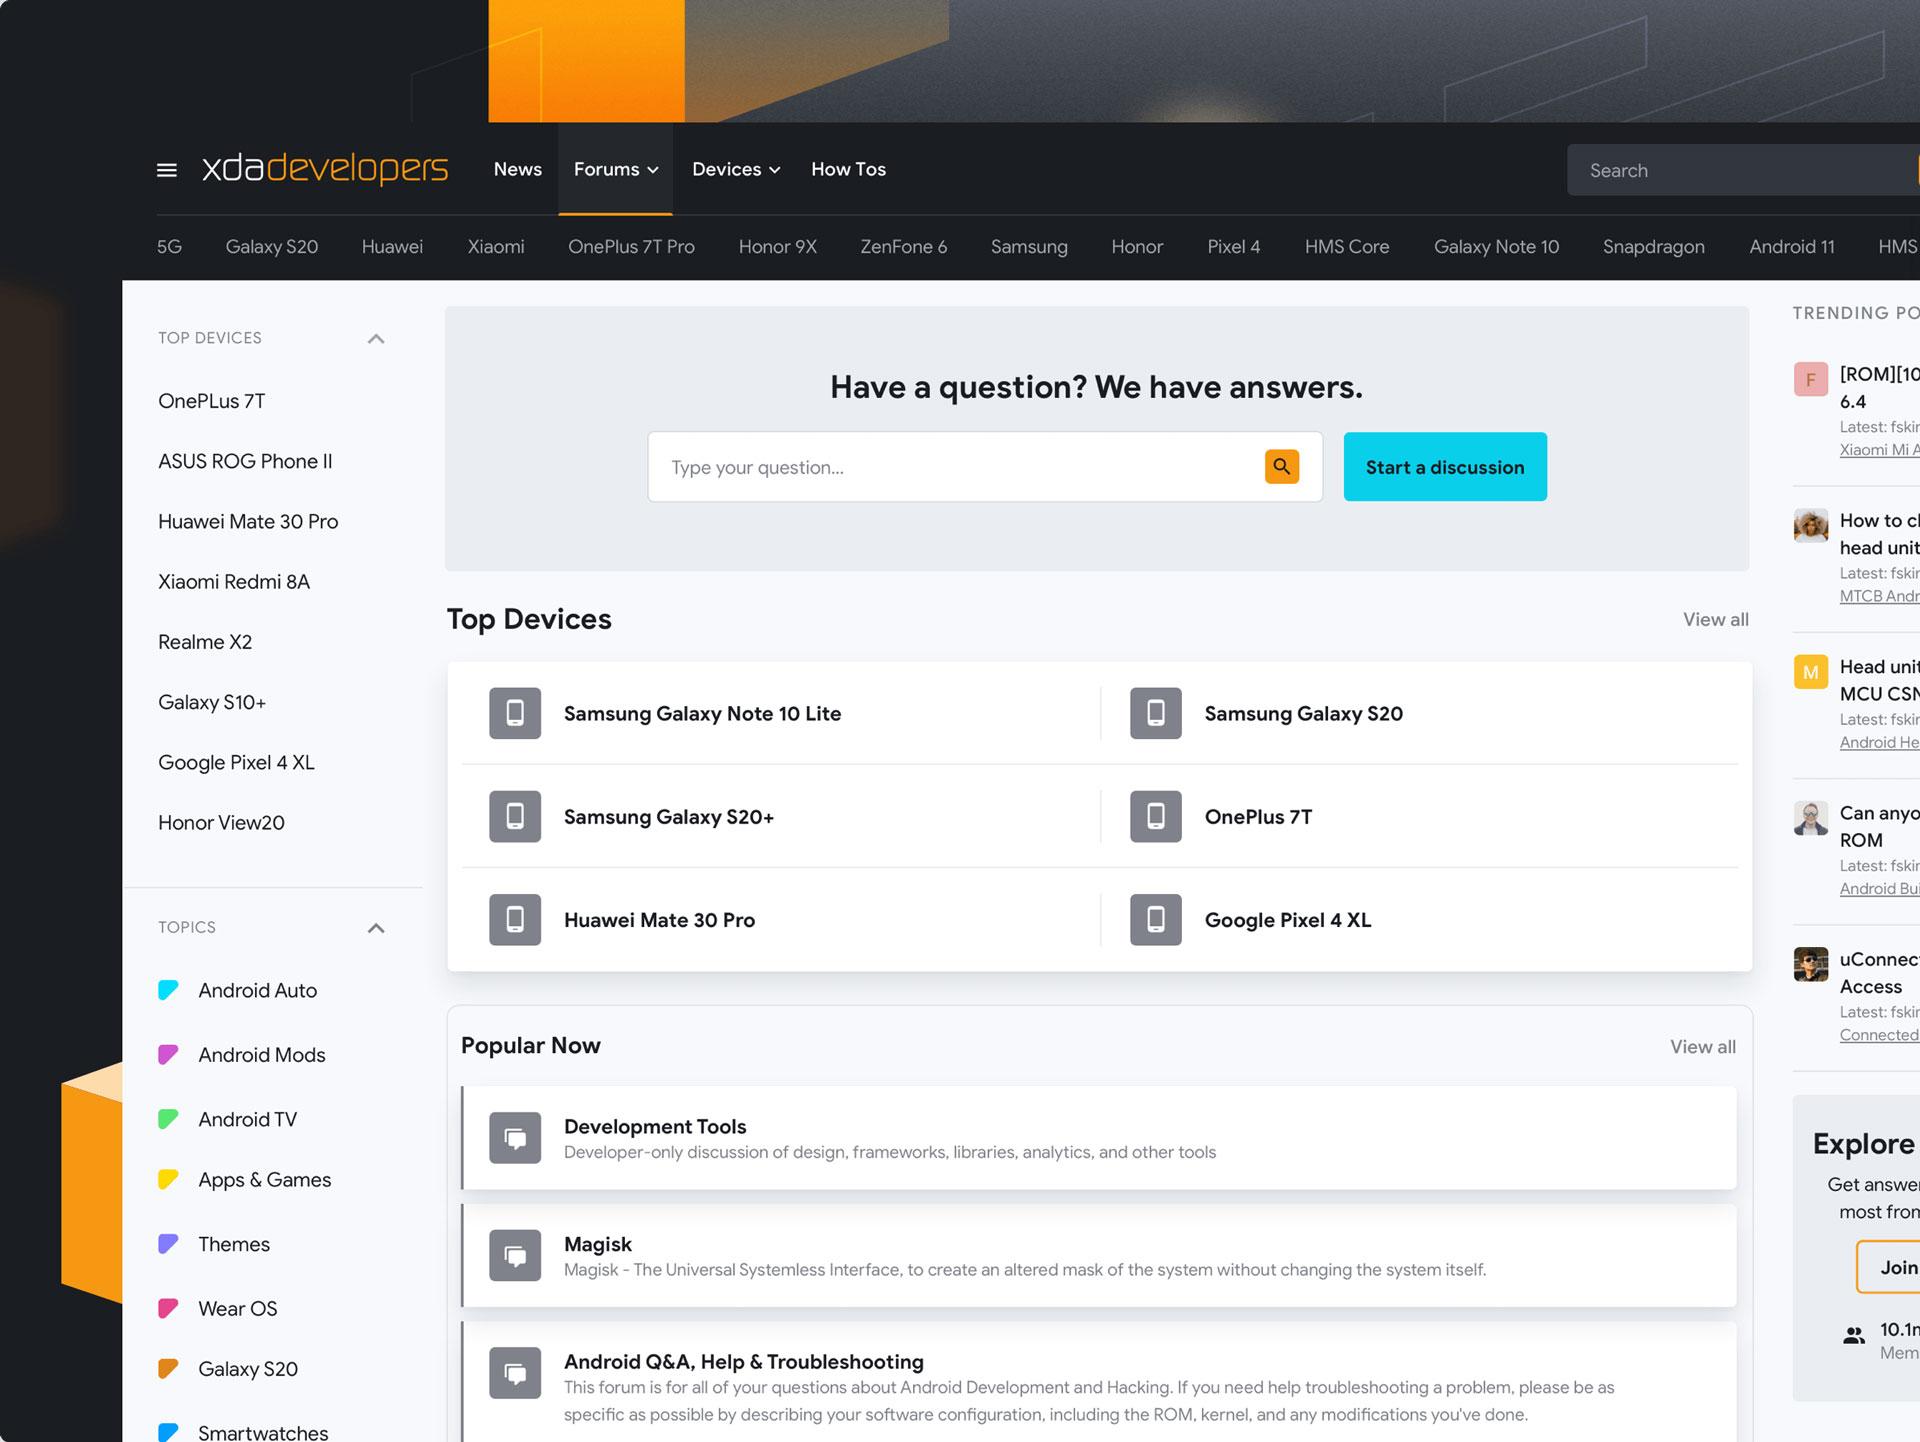Select the Themes topic icon

[168, 1243]
